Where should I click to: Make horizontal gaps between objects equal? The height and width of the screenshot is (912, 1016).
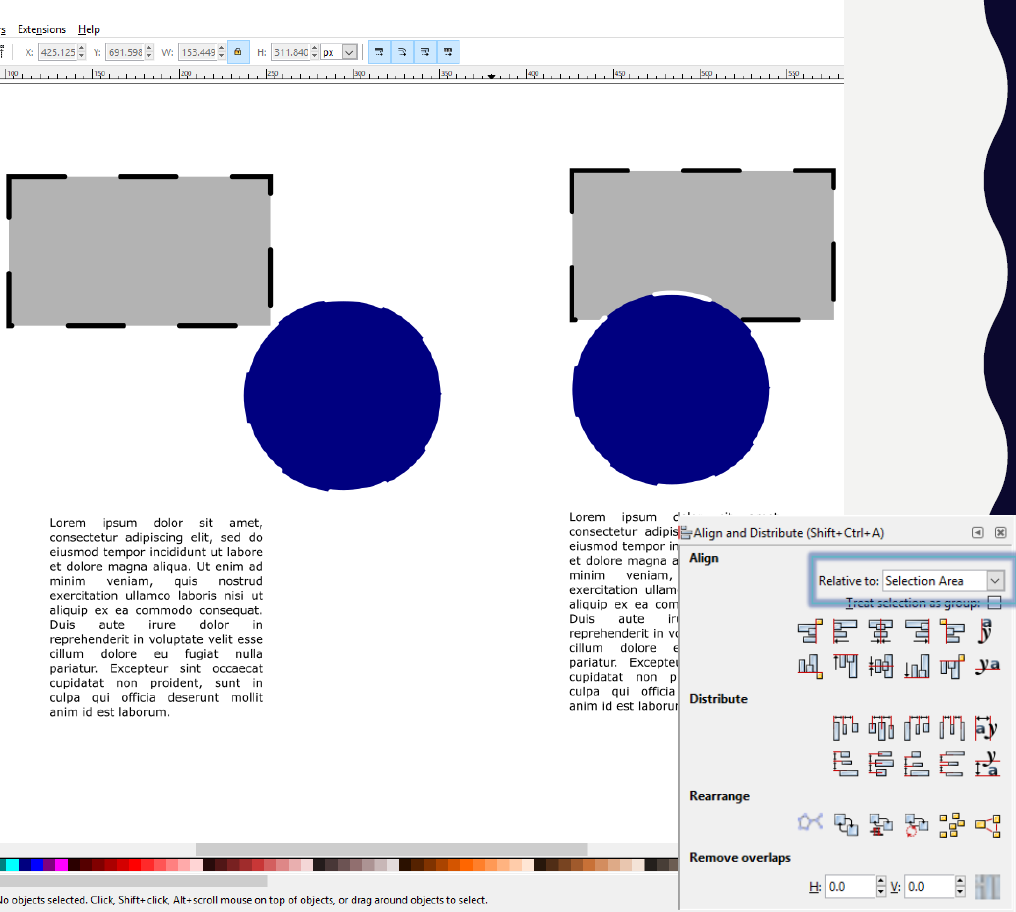click(952, 728)
